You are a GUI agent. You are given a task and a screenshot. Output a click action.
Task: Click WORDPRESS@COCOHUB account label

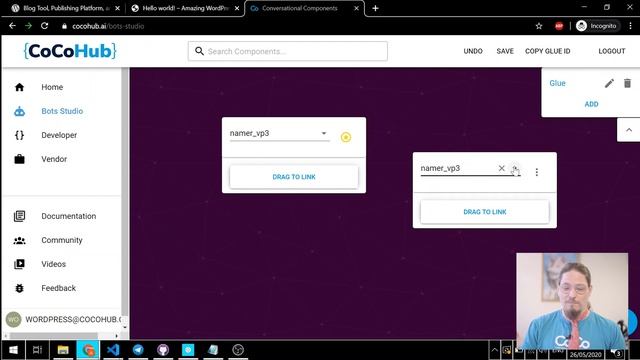(x=73, y=319)
